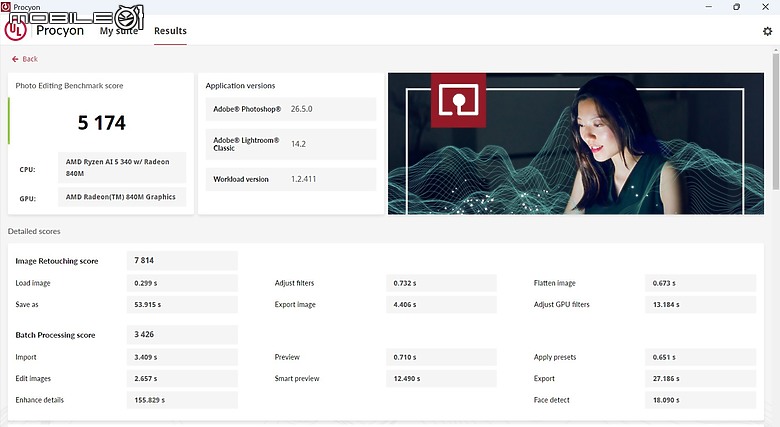Viewport: 780px width, 427px height.
Task: Click the Face detect value 18.090 s
Action: pos(700,400)
